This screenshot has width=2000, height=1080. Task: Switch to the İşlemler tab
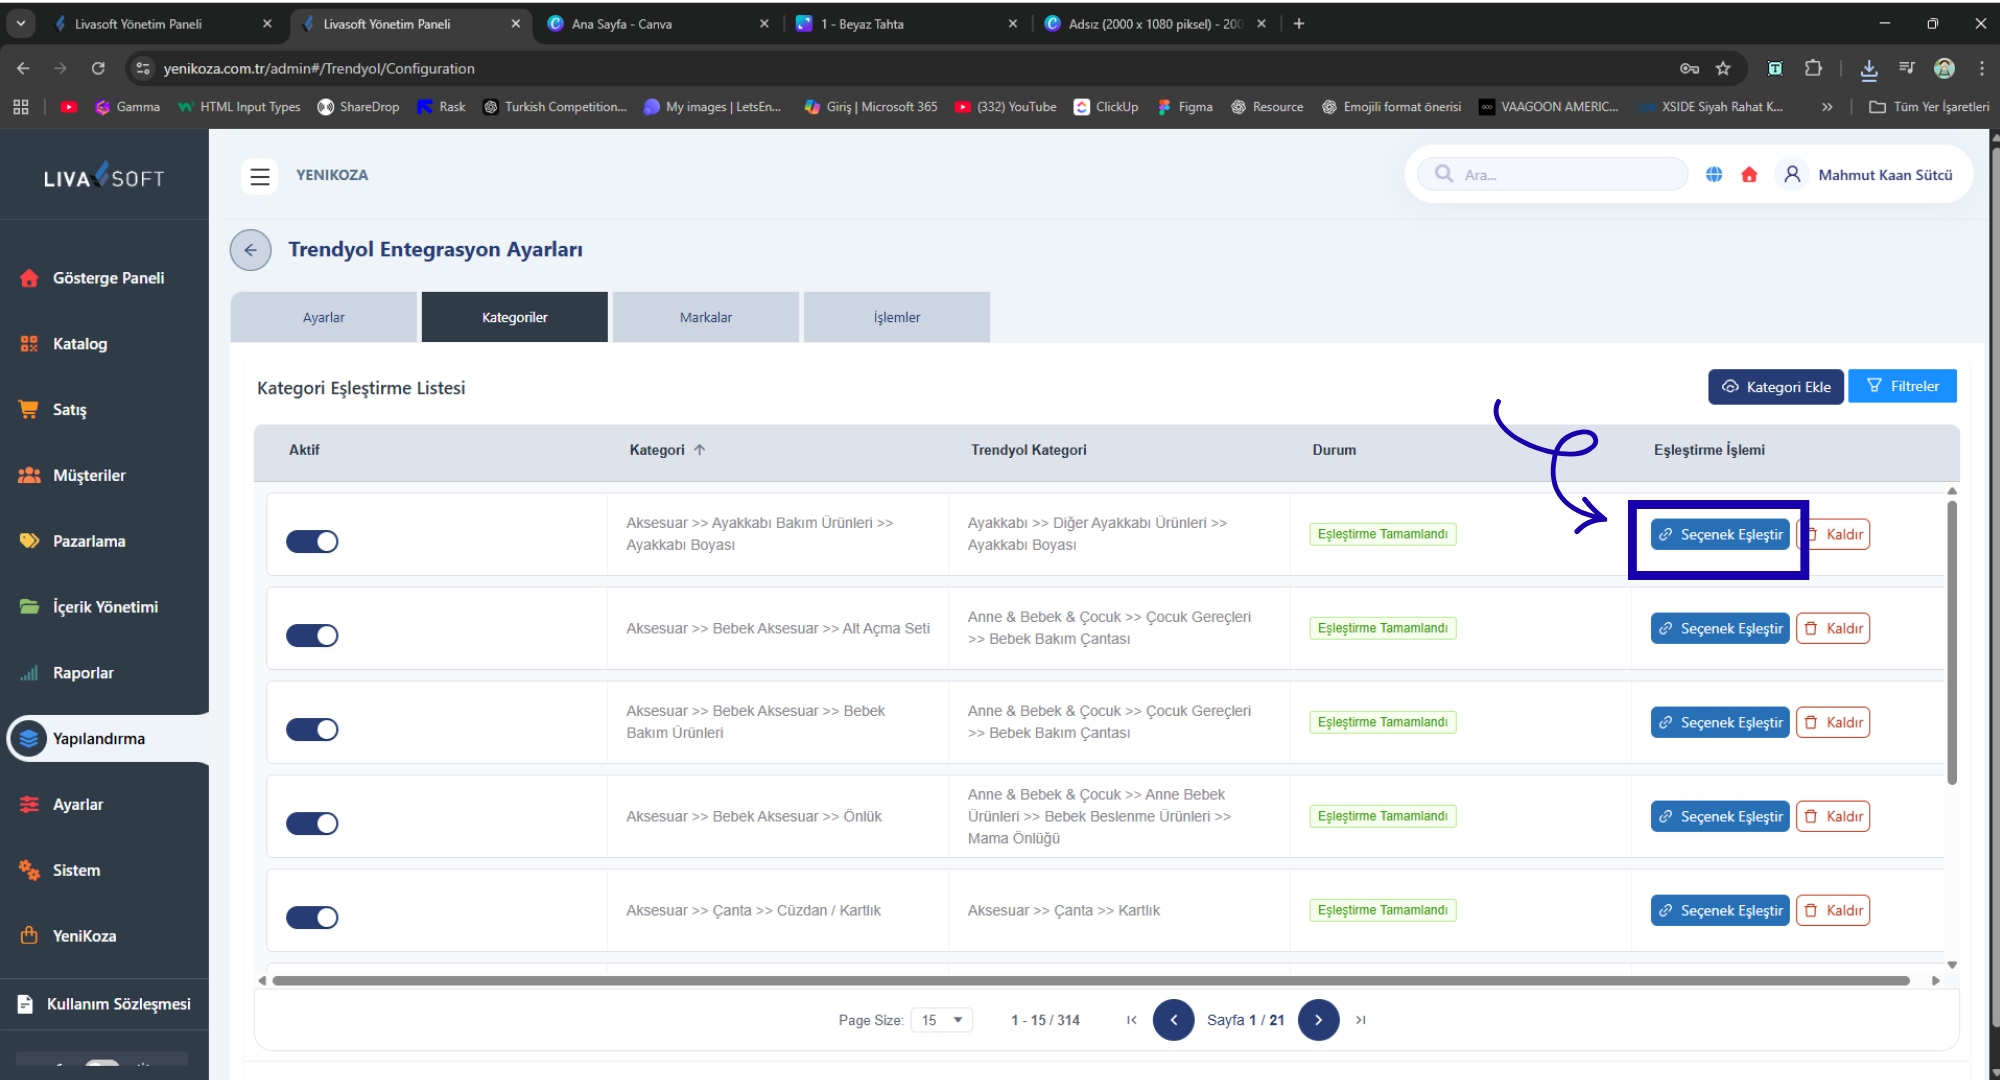[x=896, y=317]
